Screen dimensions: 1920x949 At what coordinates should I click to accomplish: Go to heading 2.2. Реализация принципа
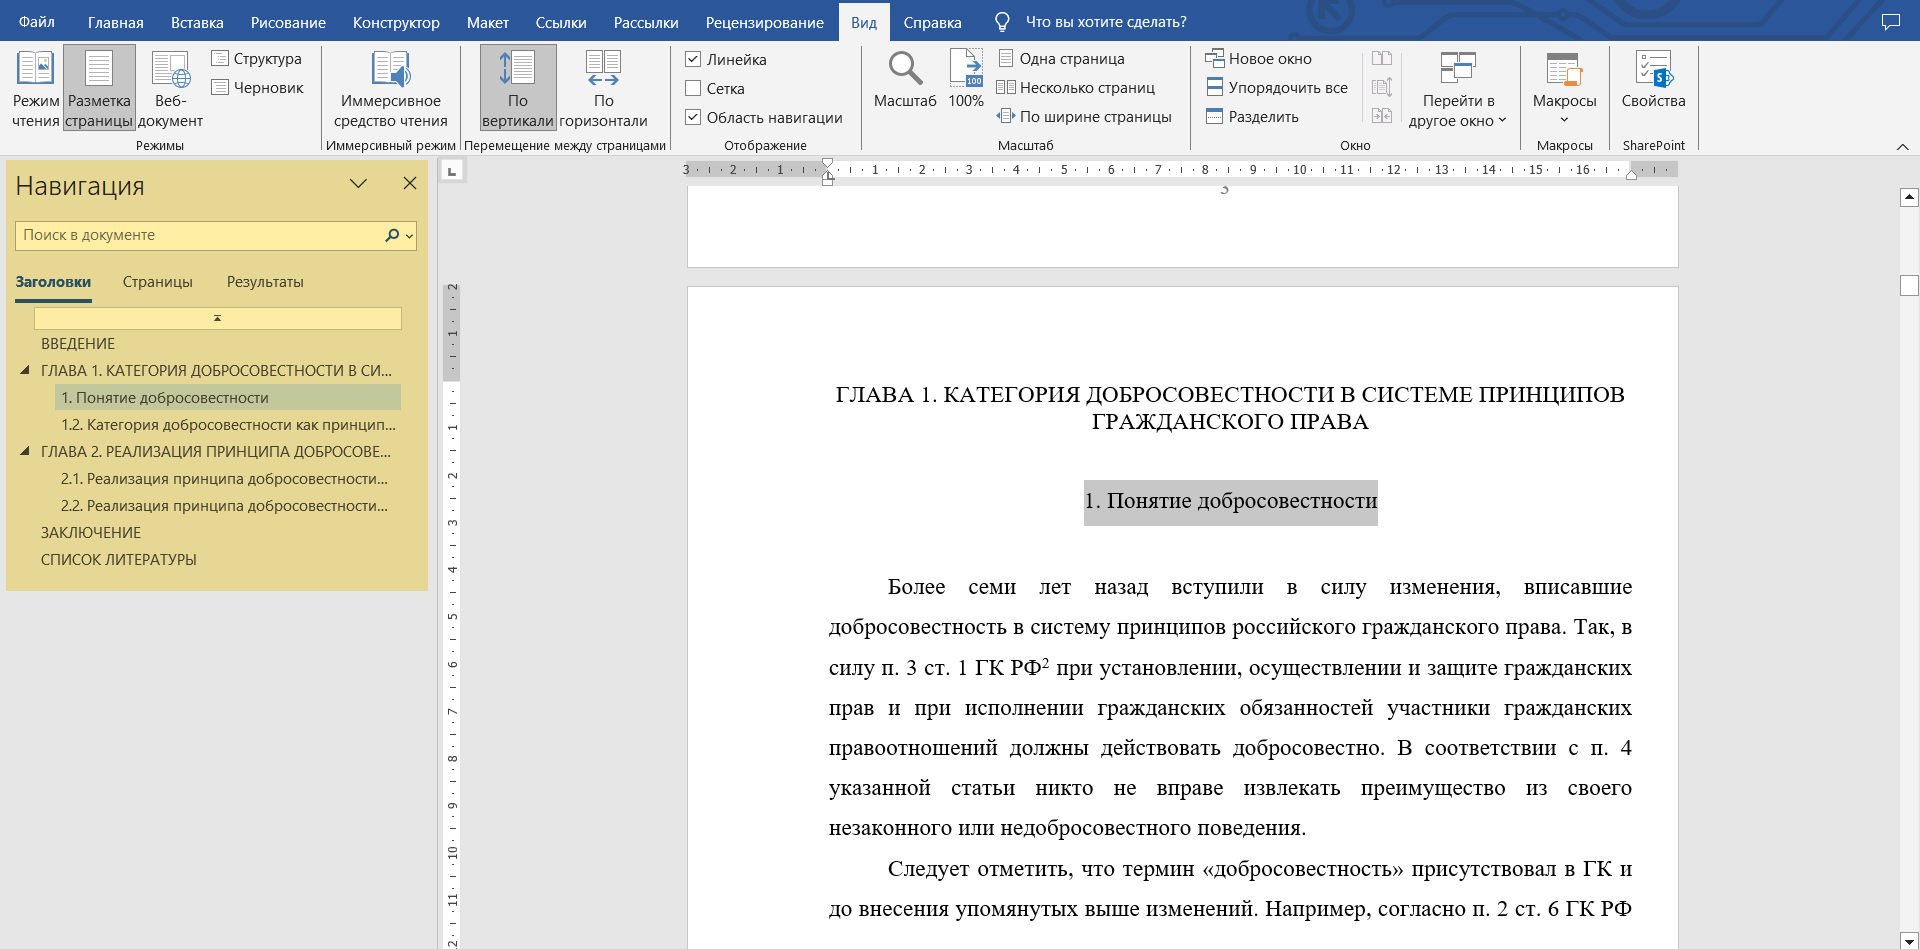[224, 506]
